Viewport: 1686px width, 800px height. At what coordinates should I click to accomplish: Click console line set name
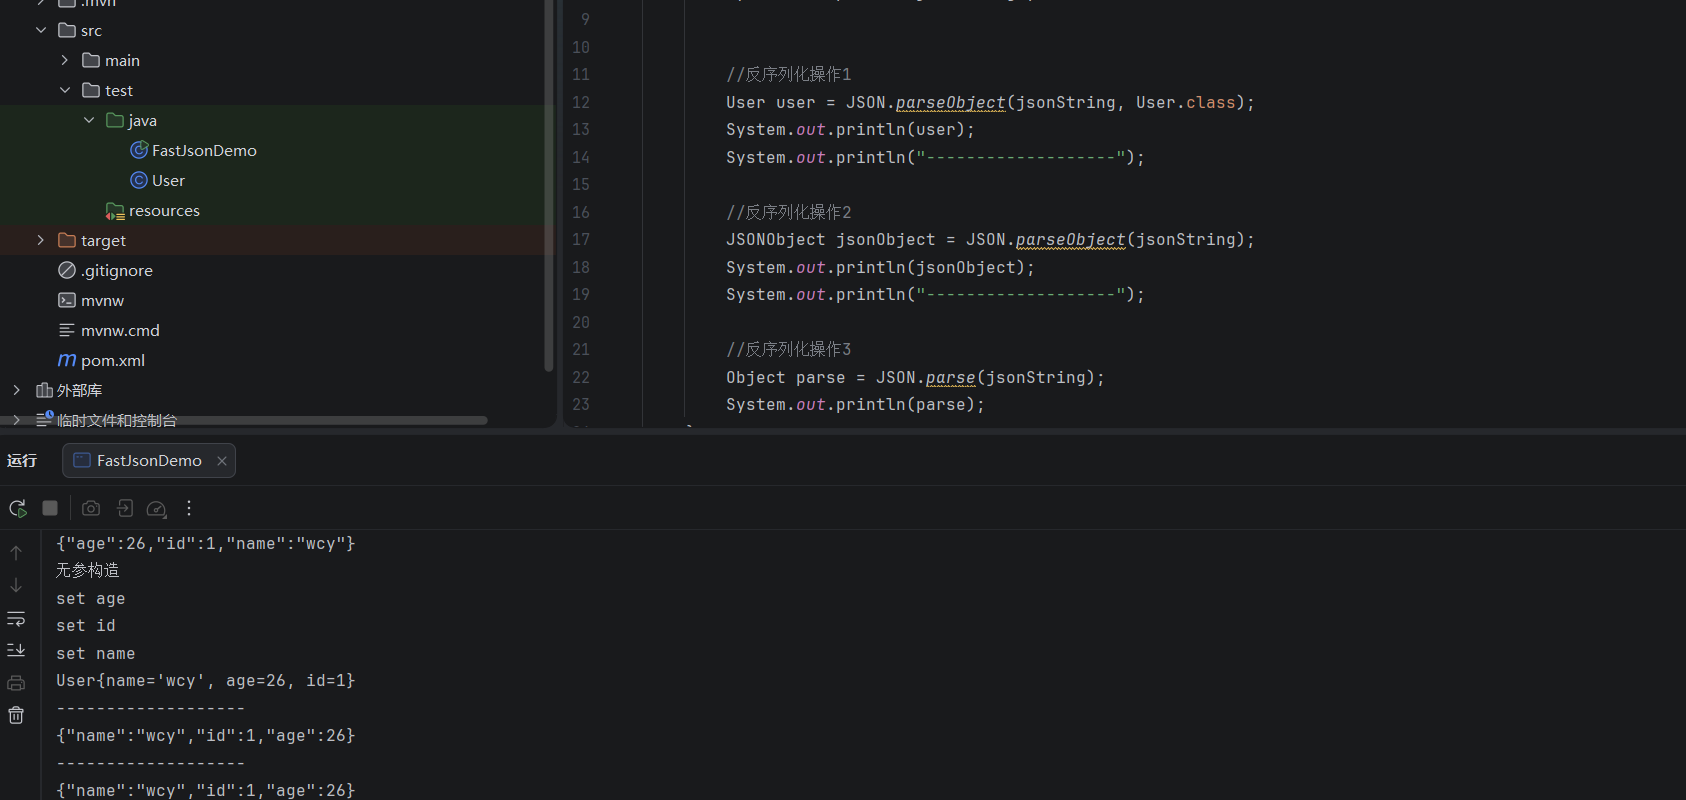96,653
